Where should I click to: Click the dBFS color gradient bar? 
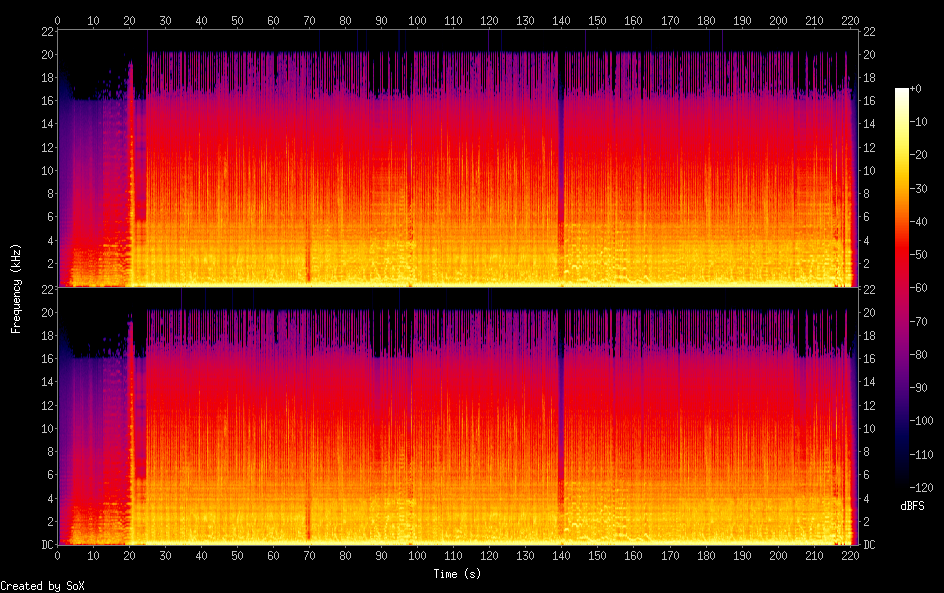(901, 288)
